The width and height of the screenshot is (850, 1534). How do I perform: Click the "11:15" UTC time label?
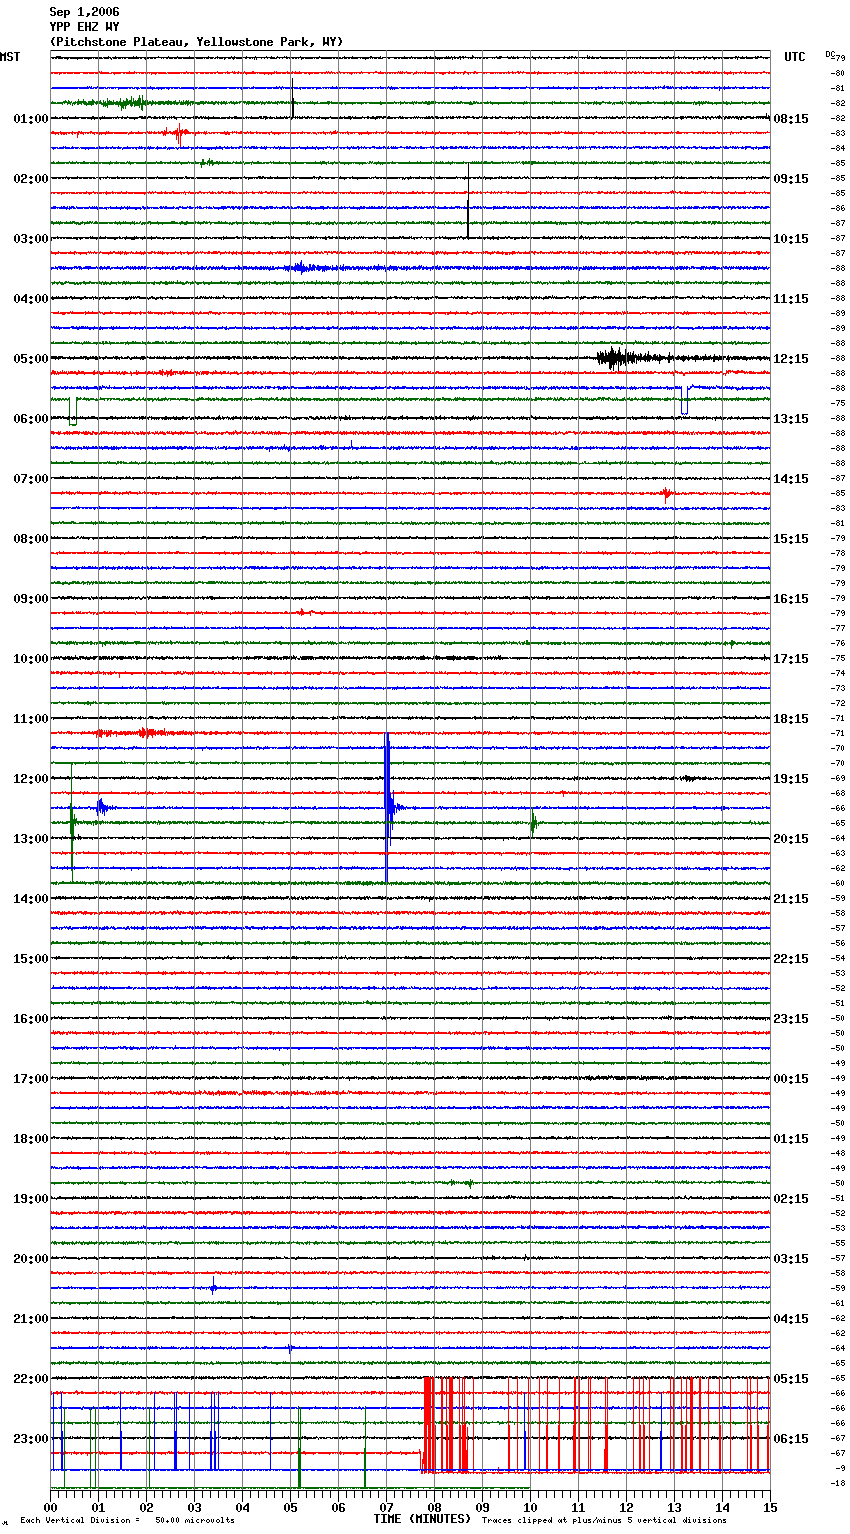[x=791, y=299]
